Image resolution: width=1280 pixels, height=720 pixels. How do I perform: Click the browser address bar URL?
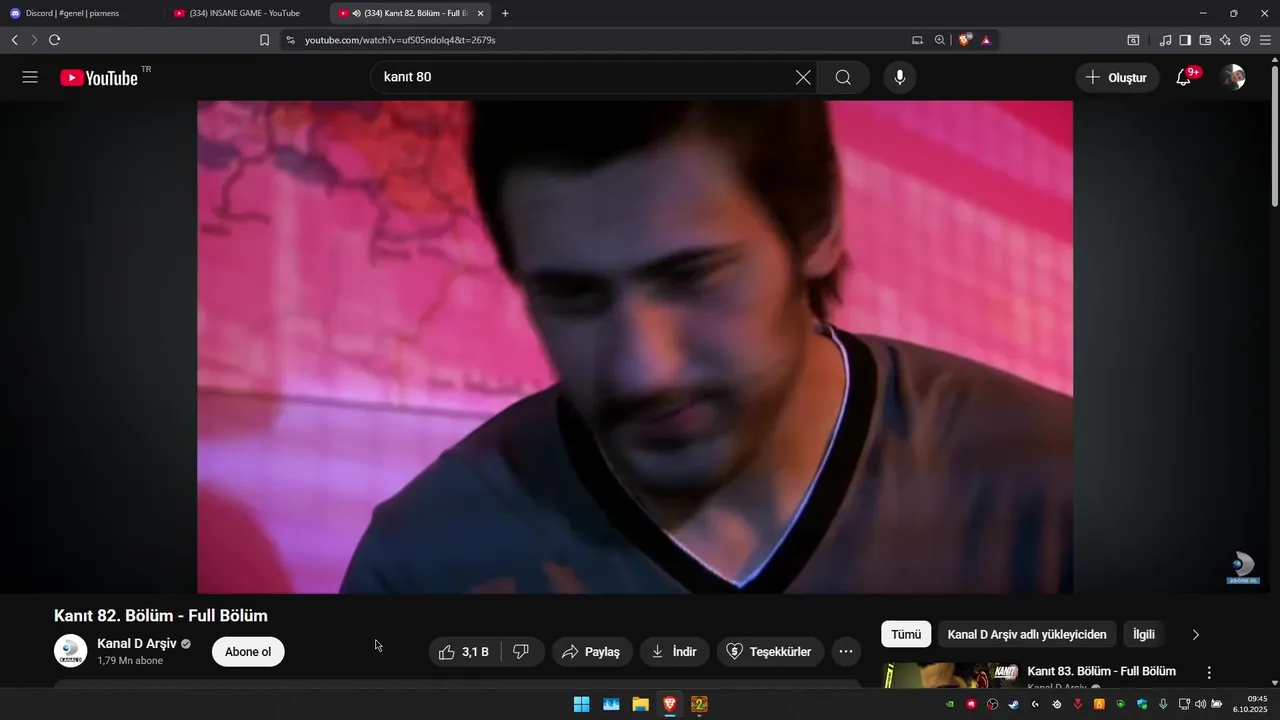[x=400, y=40]
